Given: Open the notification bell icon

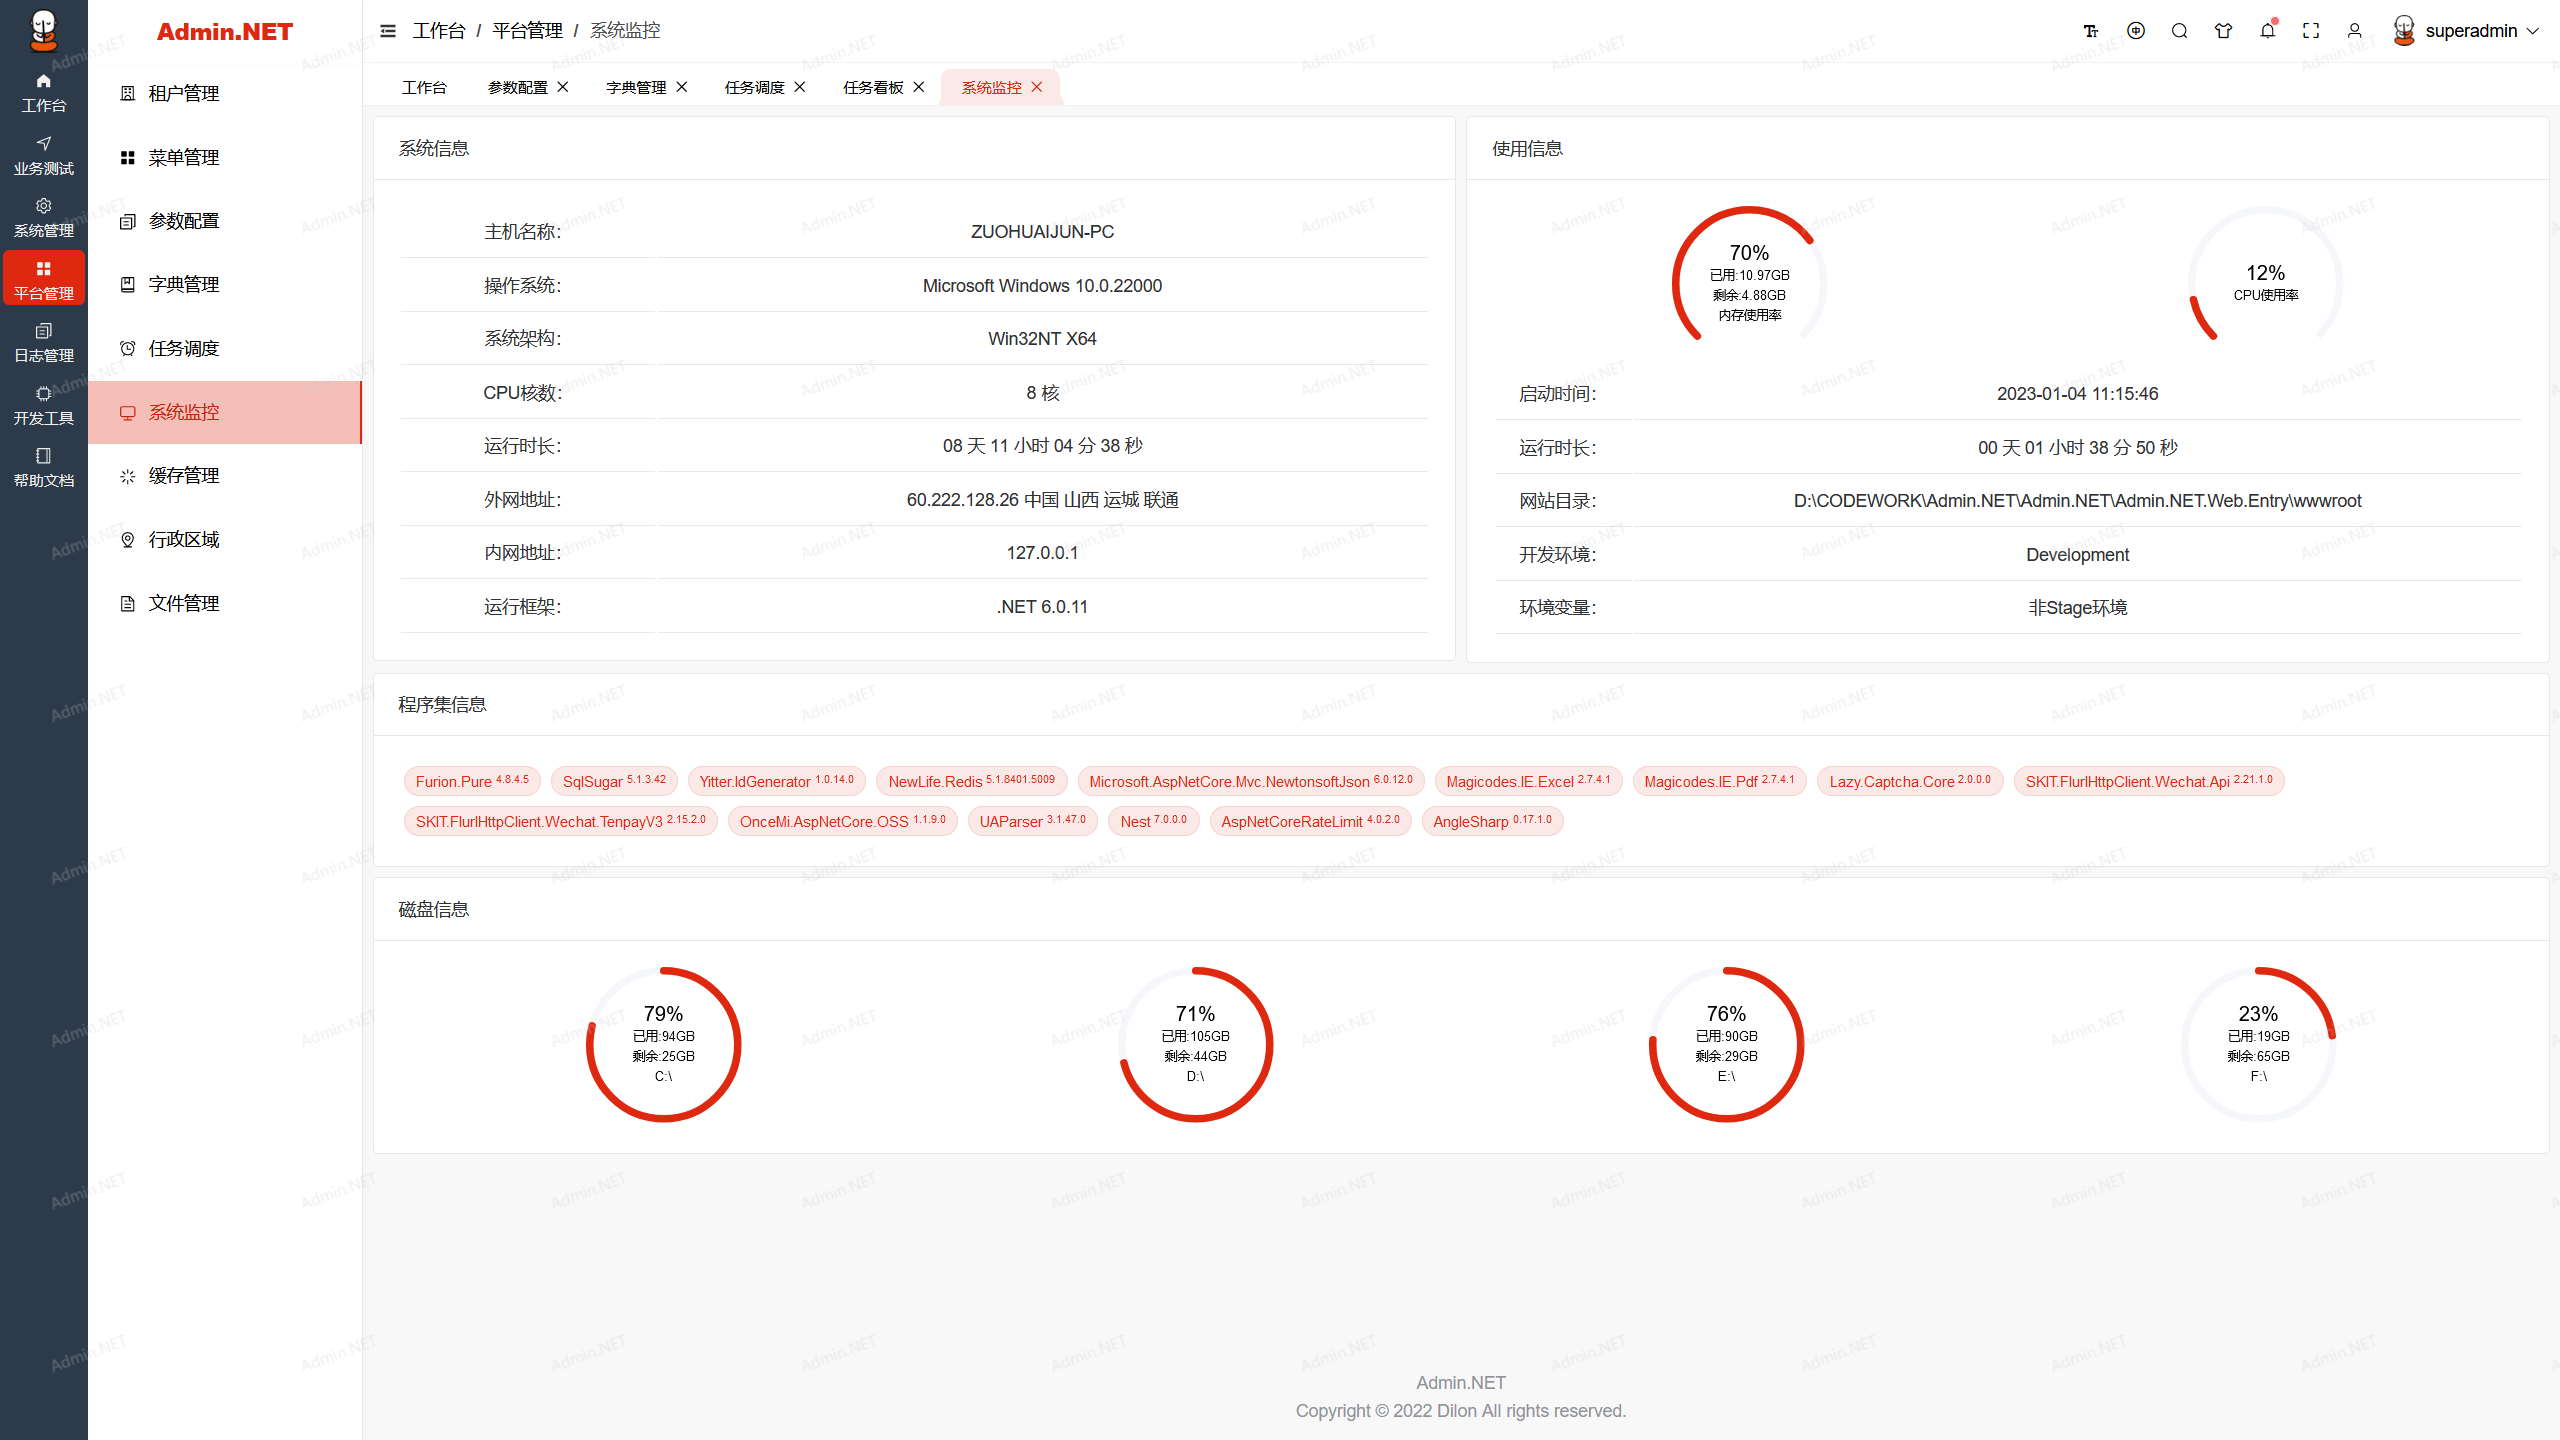Looking at the screenshot, I should click(x=2267, y=31).
